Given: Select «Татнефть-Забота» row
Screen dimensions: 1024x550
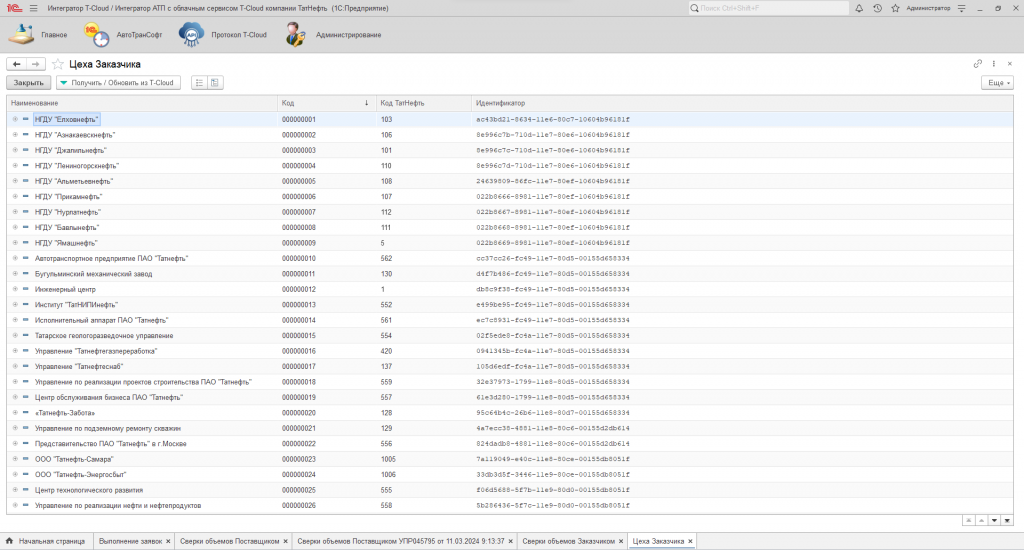Looking at the screenshot, I should pos(509,413).
